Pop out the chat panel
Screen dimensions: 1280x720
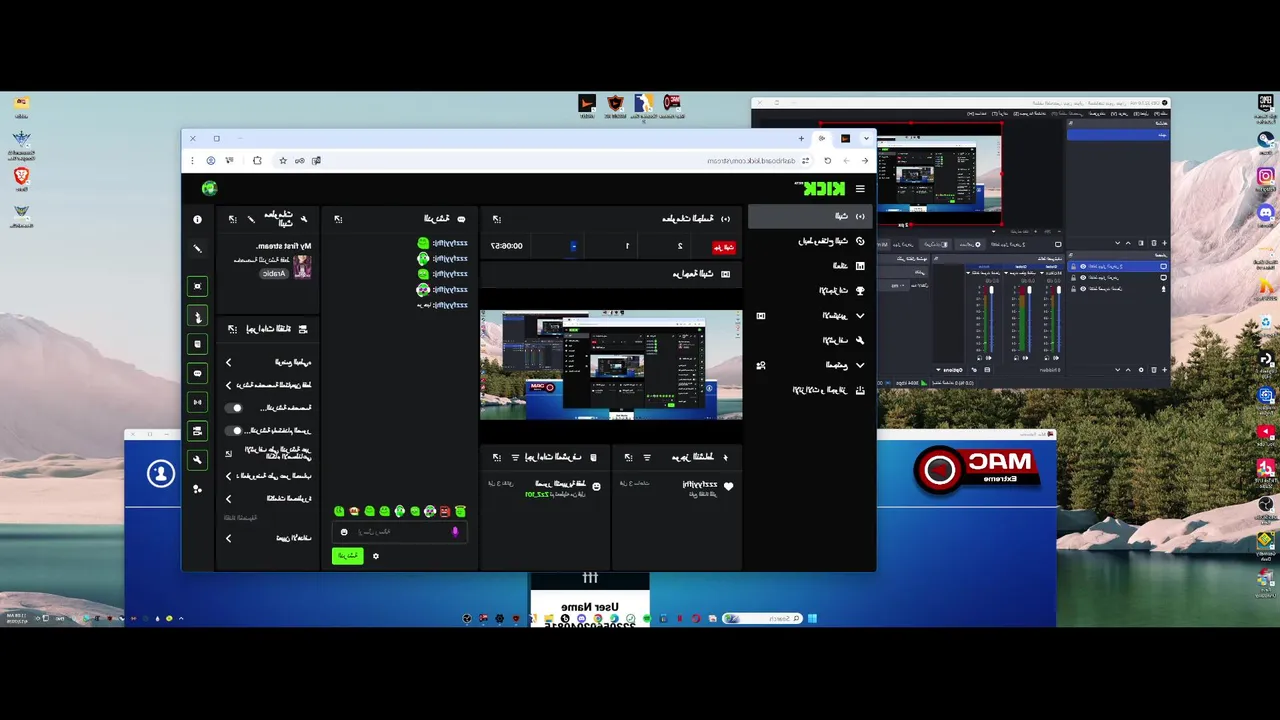[x=338, y=219]
